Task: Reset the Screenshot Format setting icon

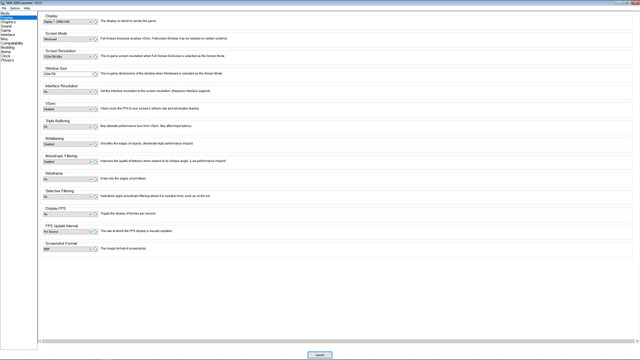Action: click(96, 249)
